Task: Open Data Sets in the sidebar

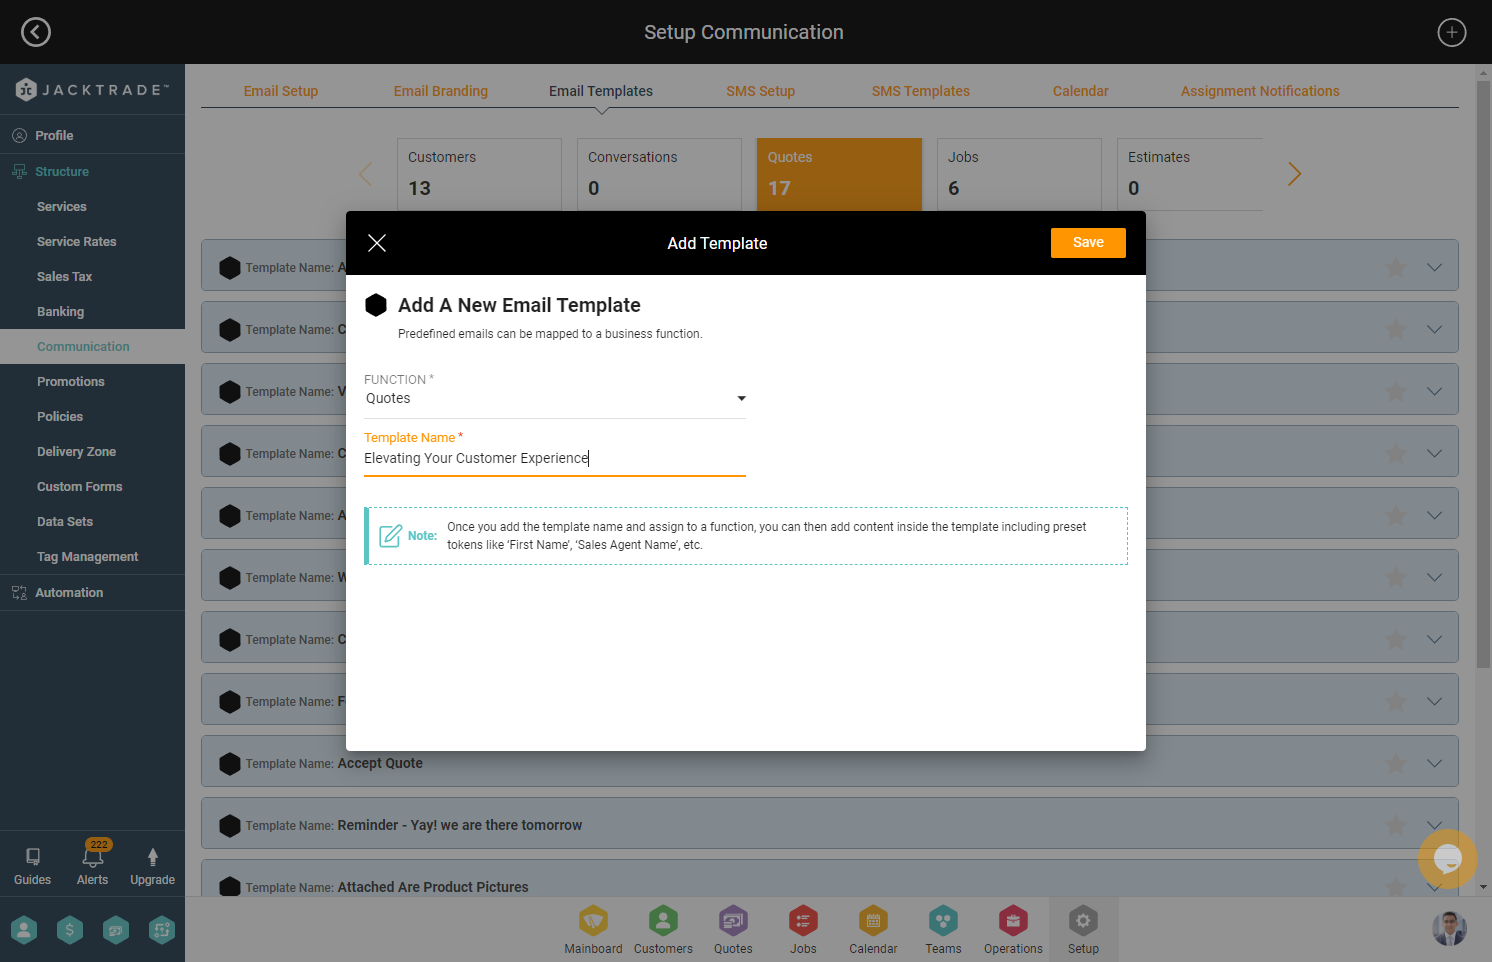Action: 65,522
